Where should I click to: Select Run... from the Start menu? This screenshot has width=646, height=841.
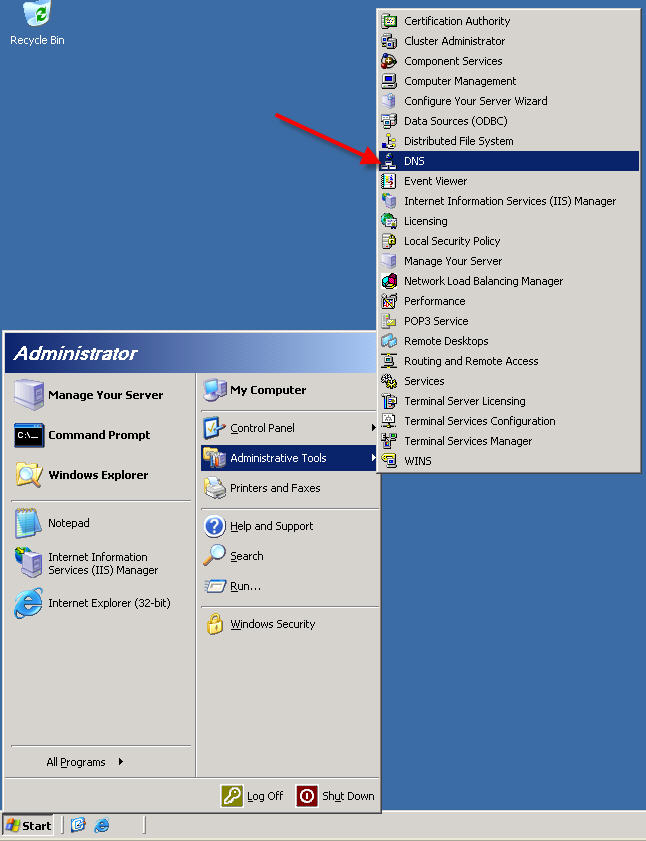click(x=290, y=586)
